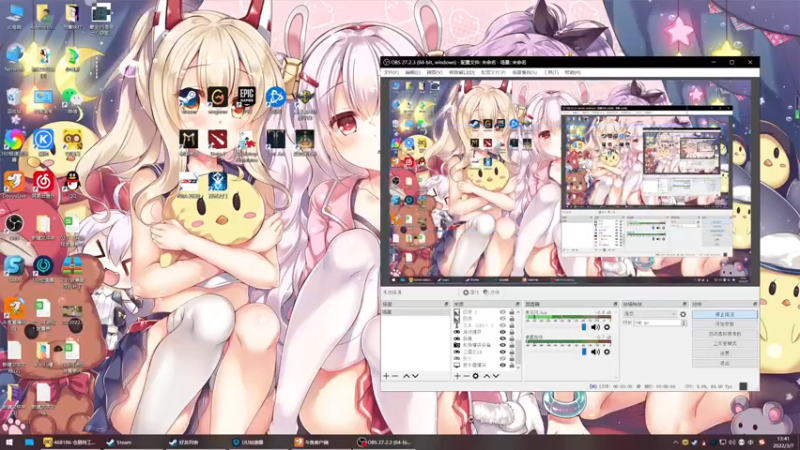Screen dimensions: 800x450
Task: Select the 视频捕获设备 source row
Action: coord(485,345)
